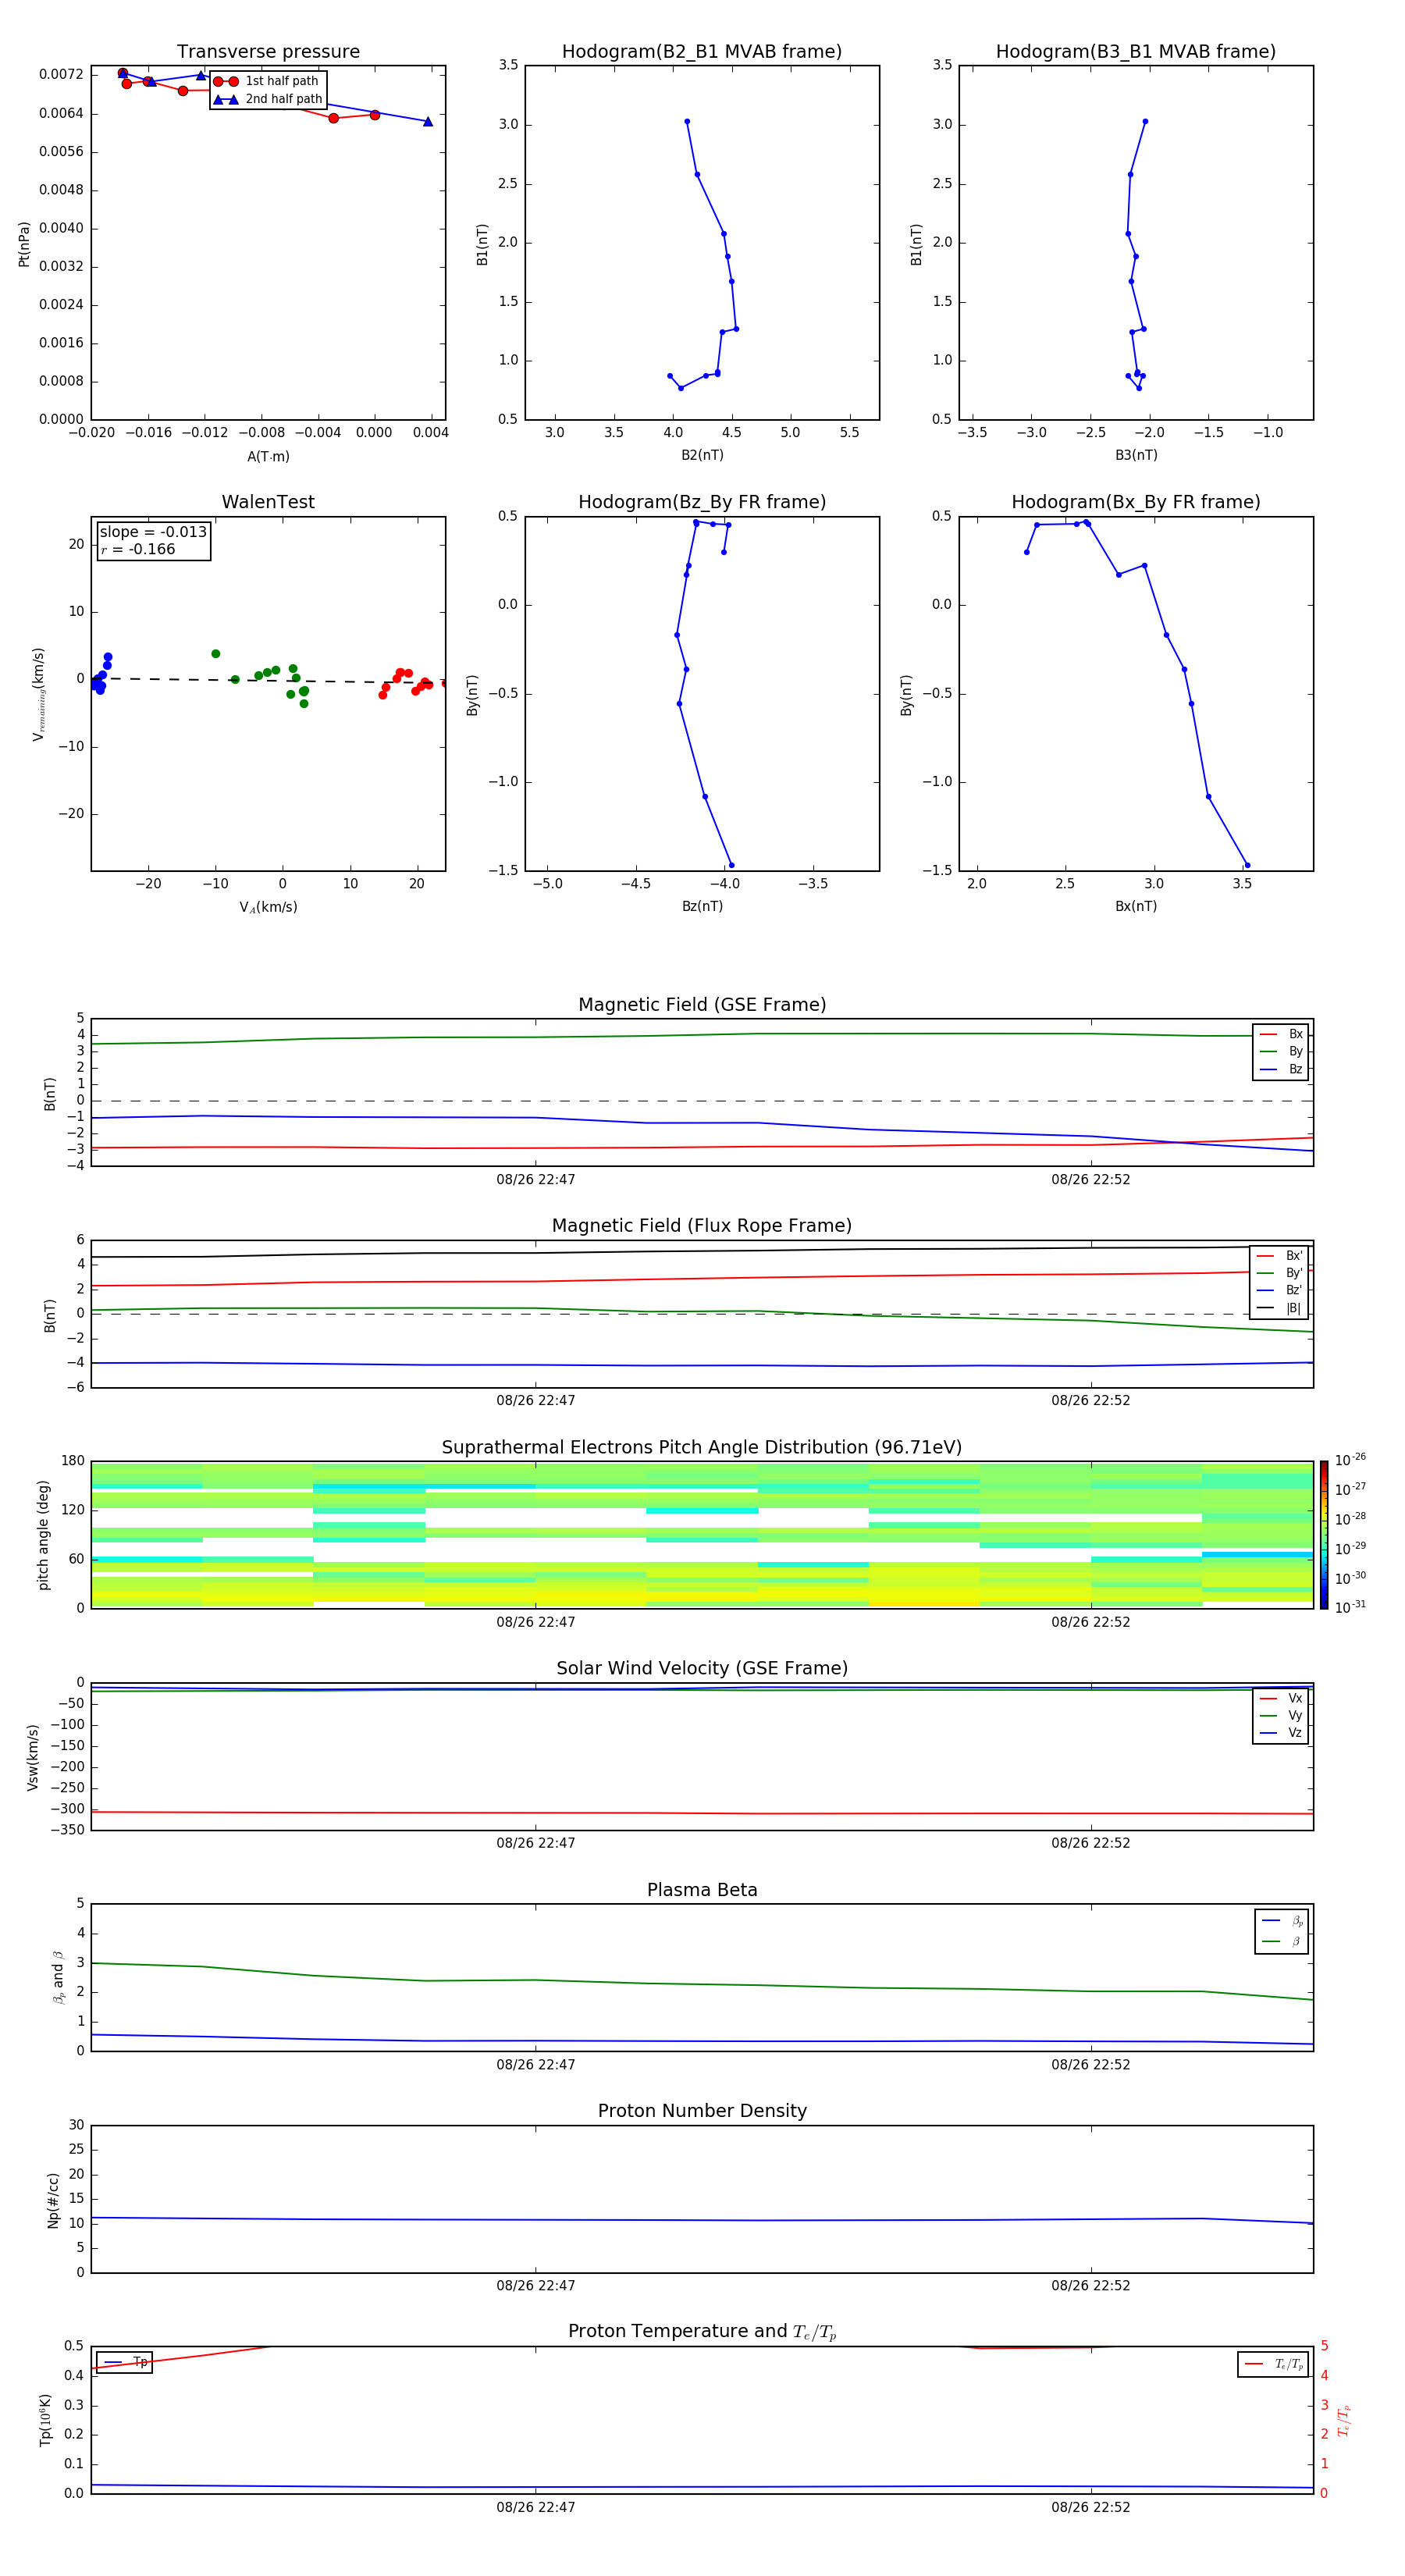
Task: Select Bx' in Flux Rope legend
Action: coord(1280,1256)
